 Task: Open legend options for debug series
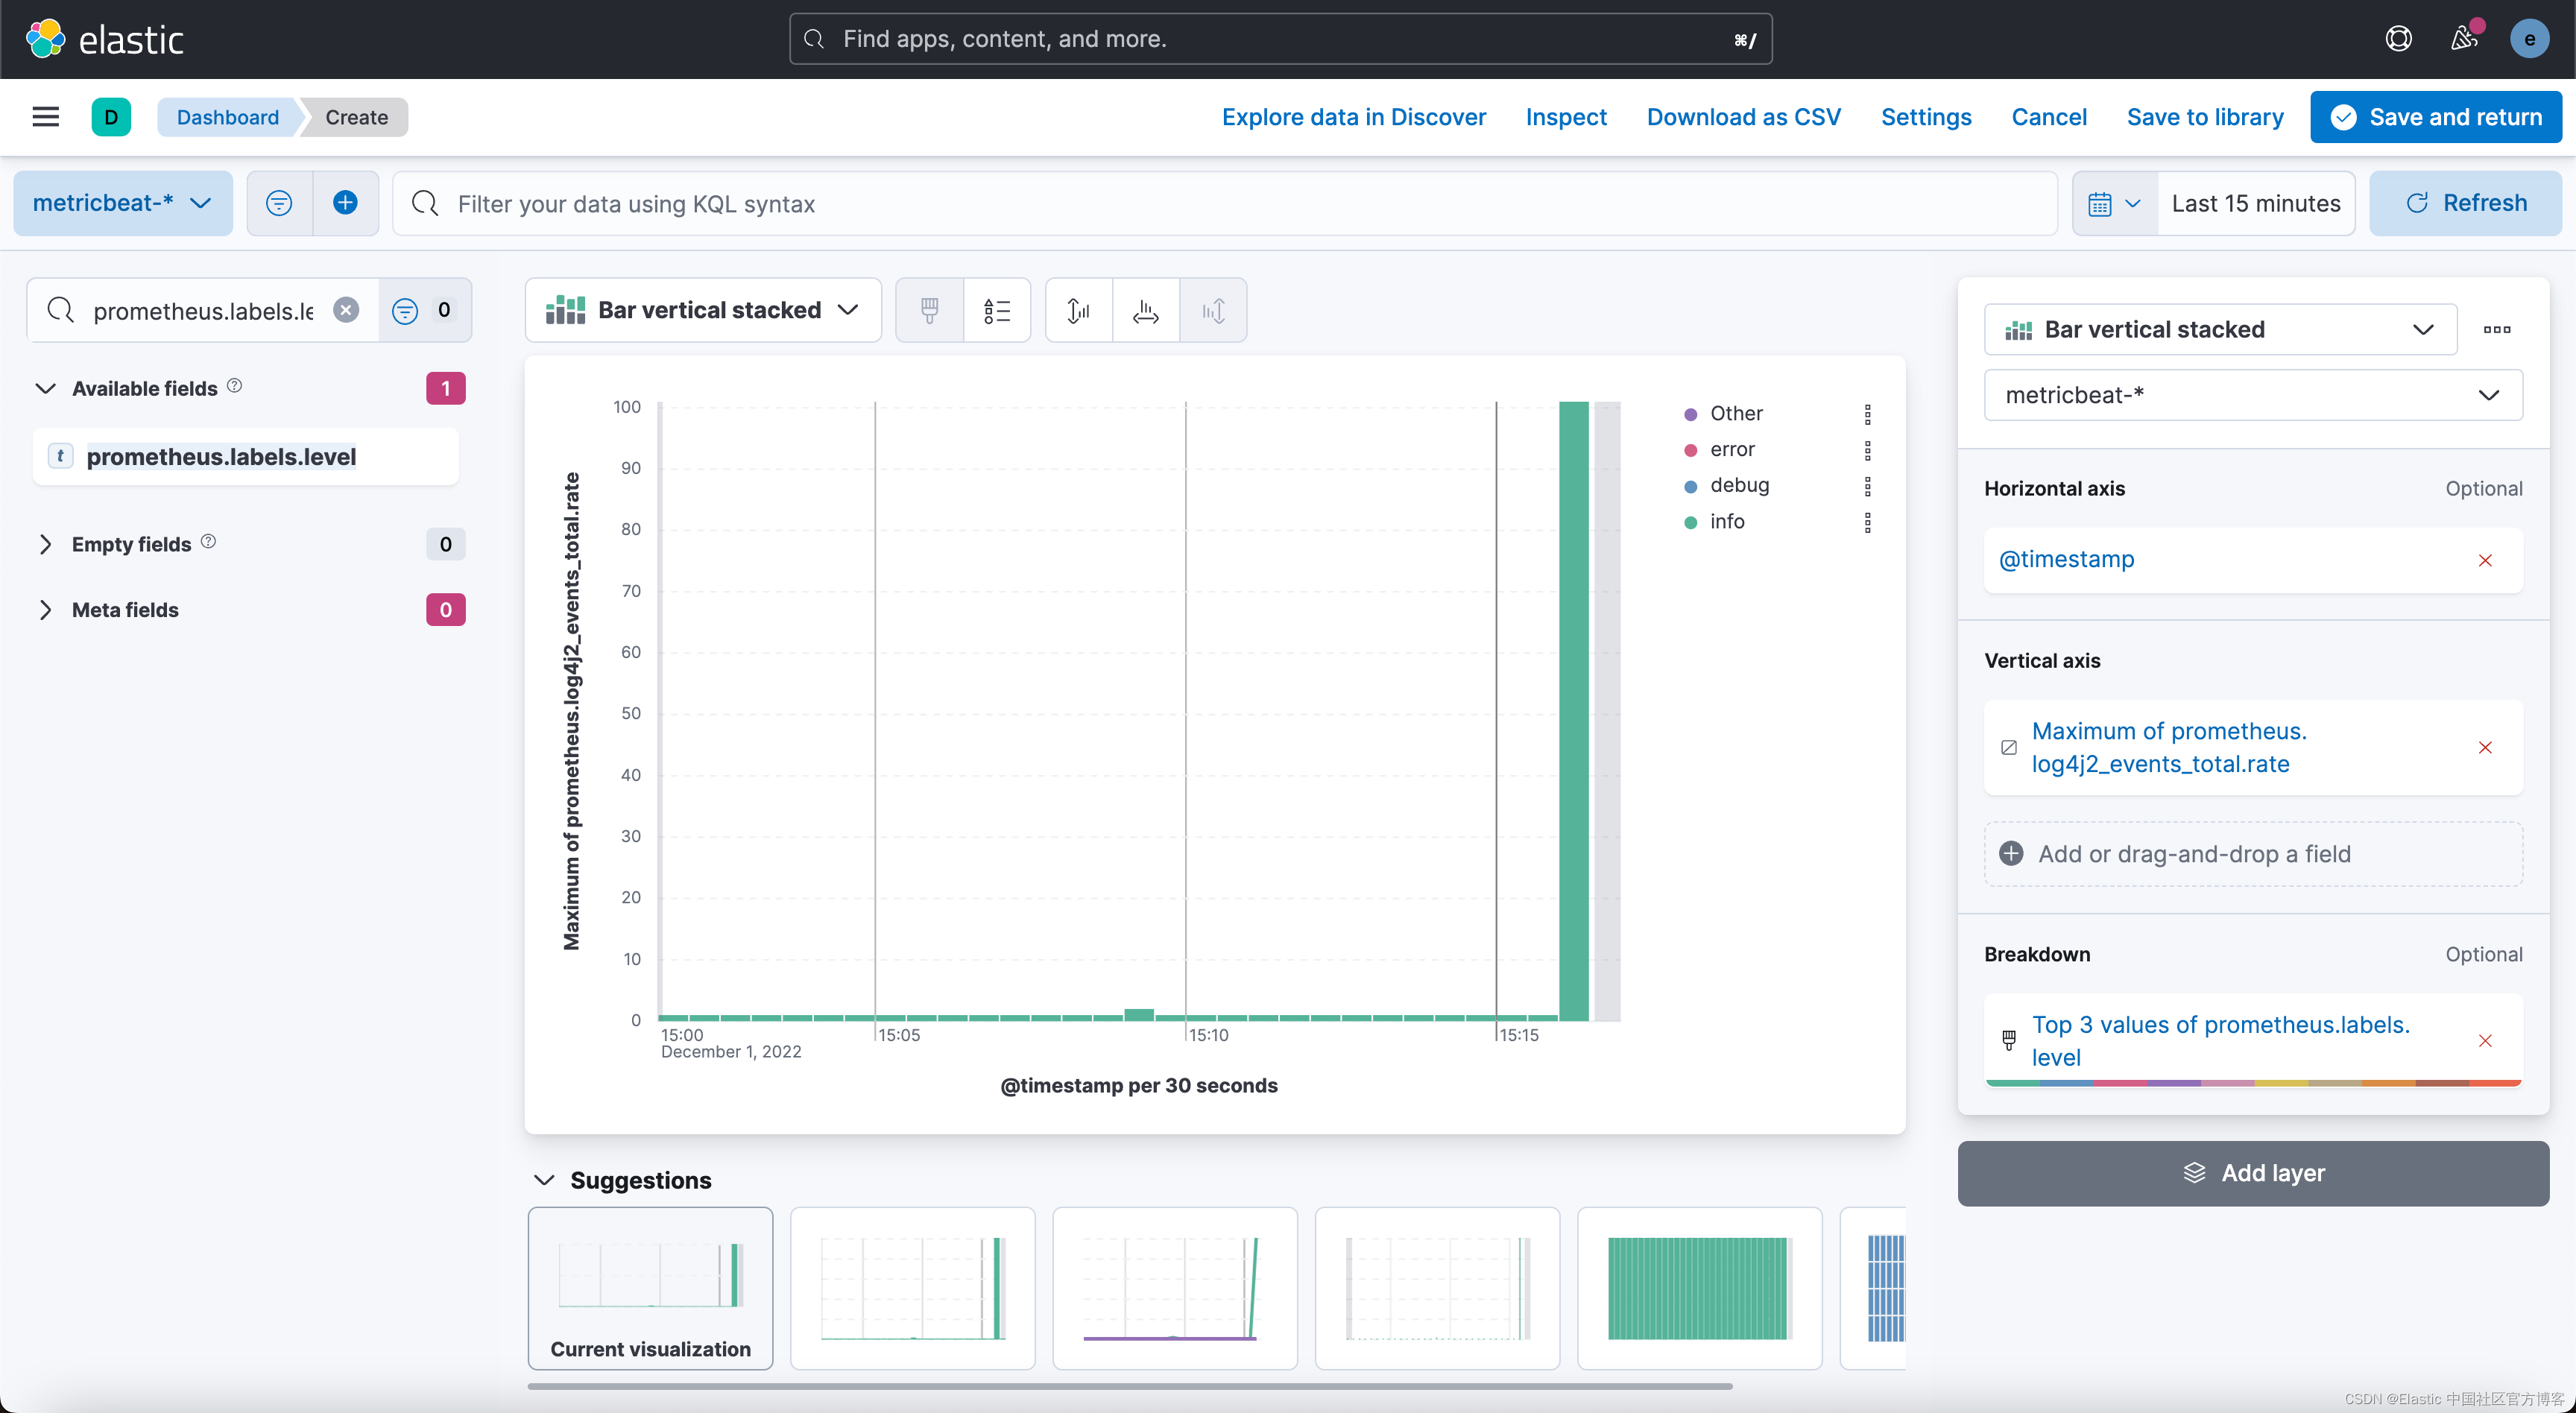(x=1867, y=486)
